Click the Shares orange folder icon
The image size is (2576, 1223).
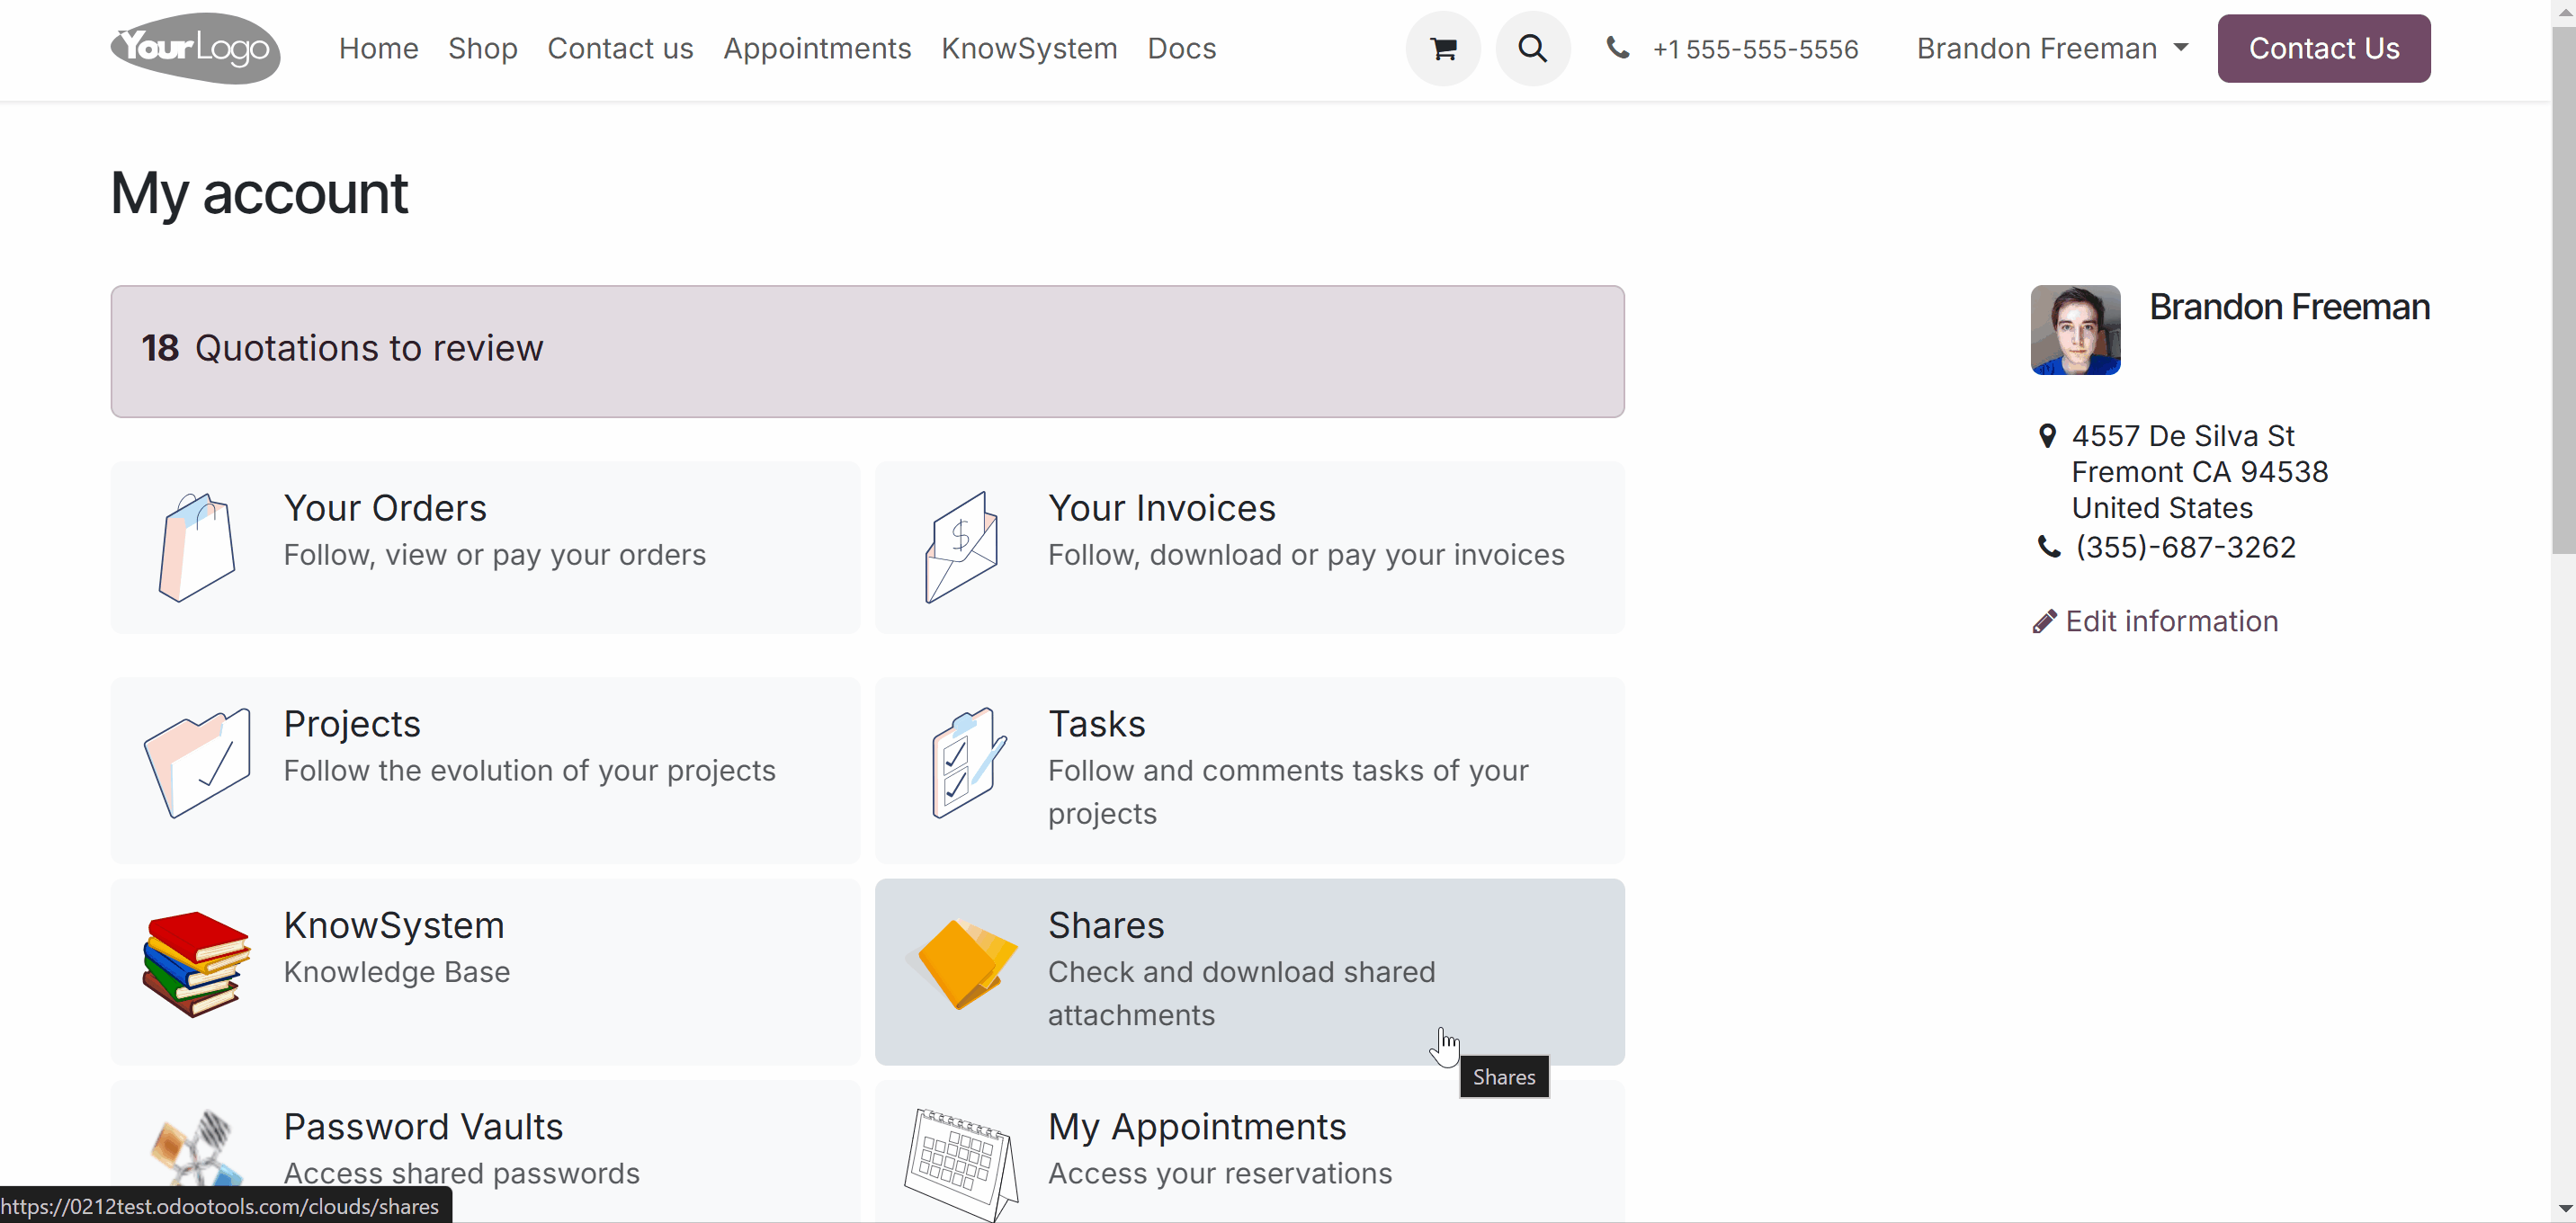[x=963, y=964]
